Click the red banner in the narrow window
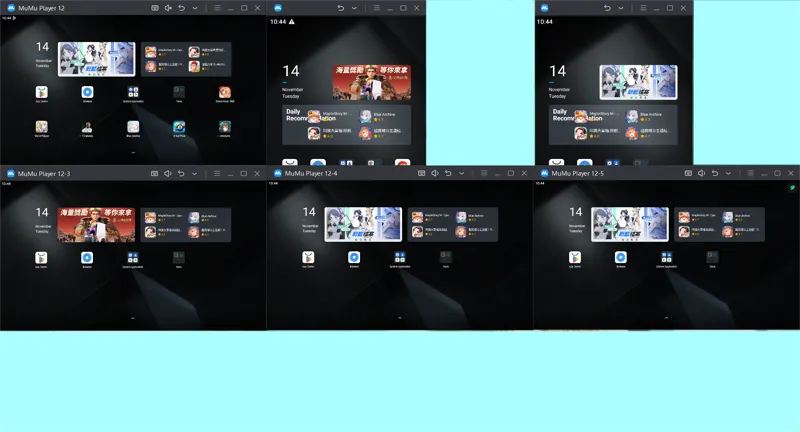This screenshot has height=432, width=800. [371, 82]
